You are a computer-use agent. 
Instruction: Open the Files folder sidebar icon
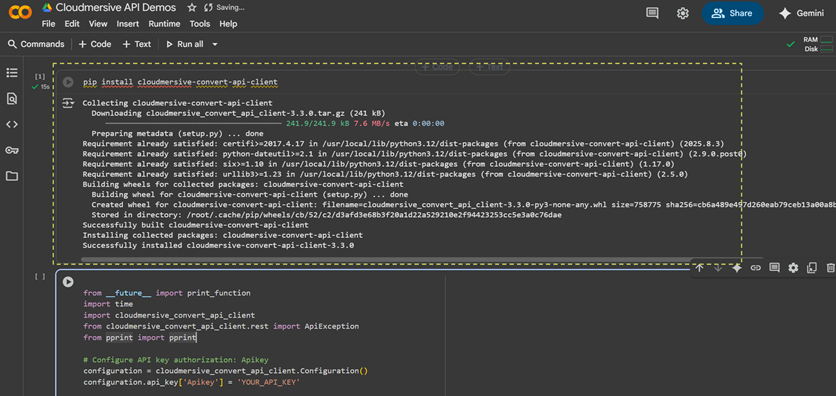pos(12,176)
